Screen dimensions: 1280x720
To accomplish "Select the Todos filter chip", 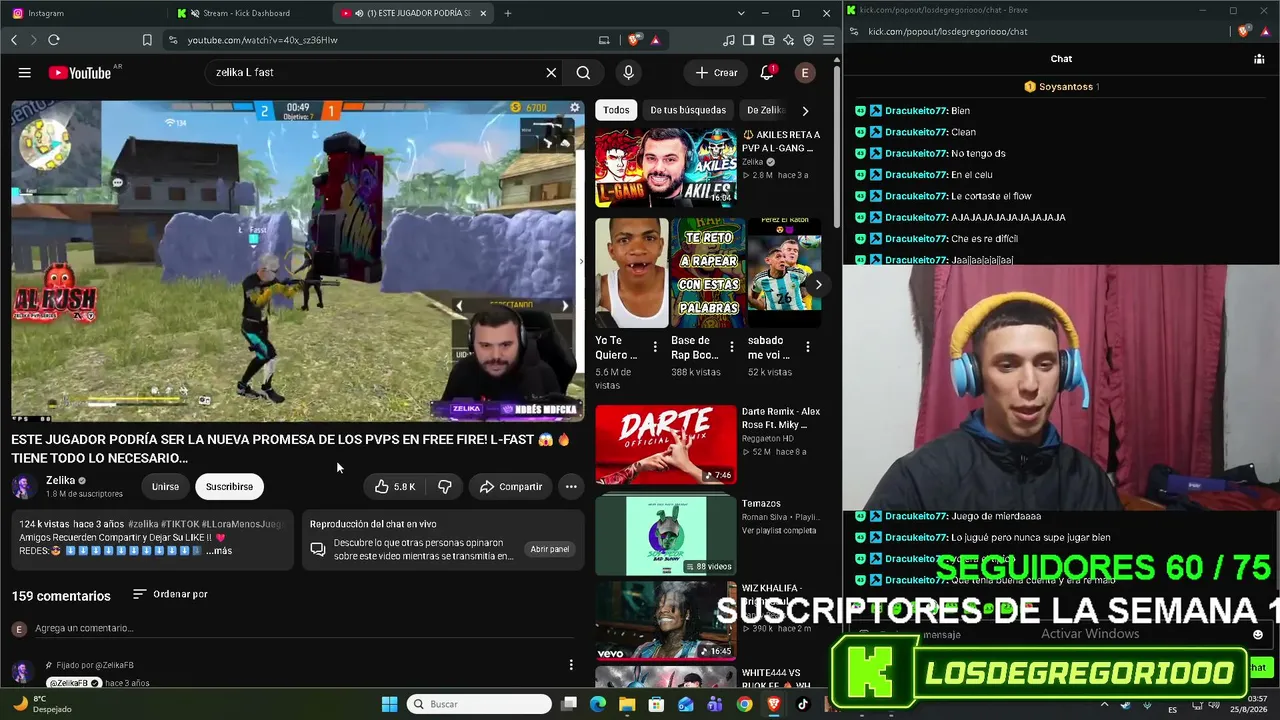I will pyautogui.click(x=616, y=110).
